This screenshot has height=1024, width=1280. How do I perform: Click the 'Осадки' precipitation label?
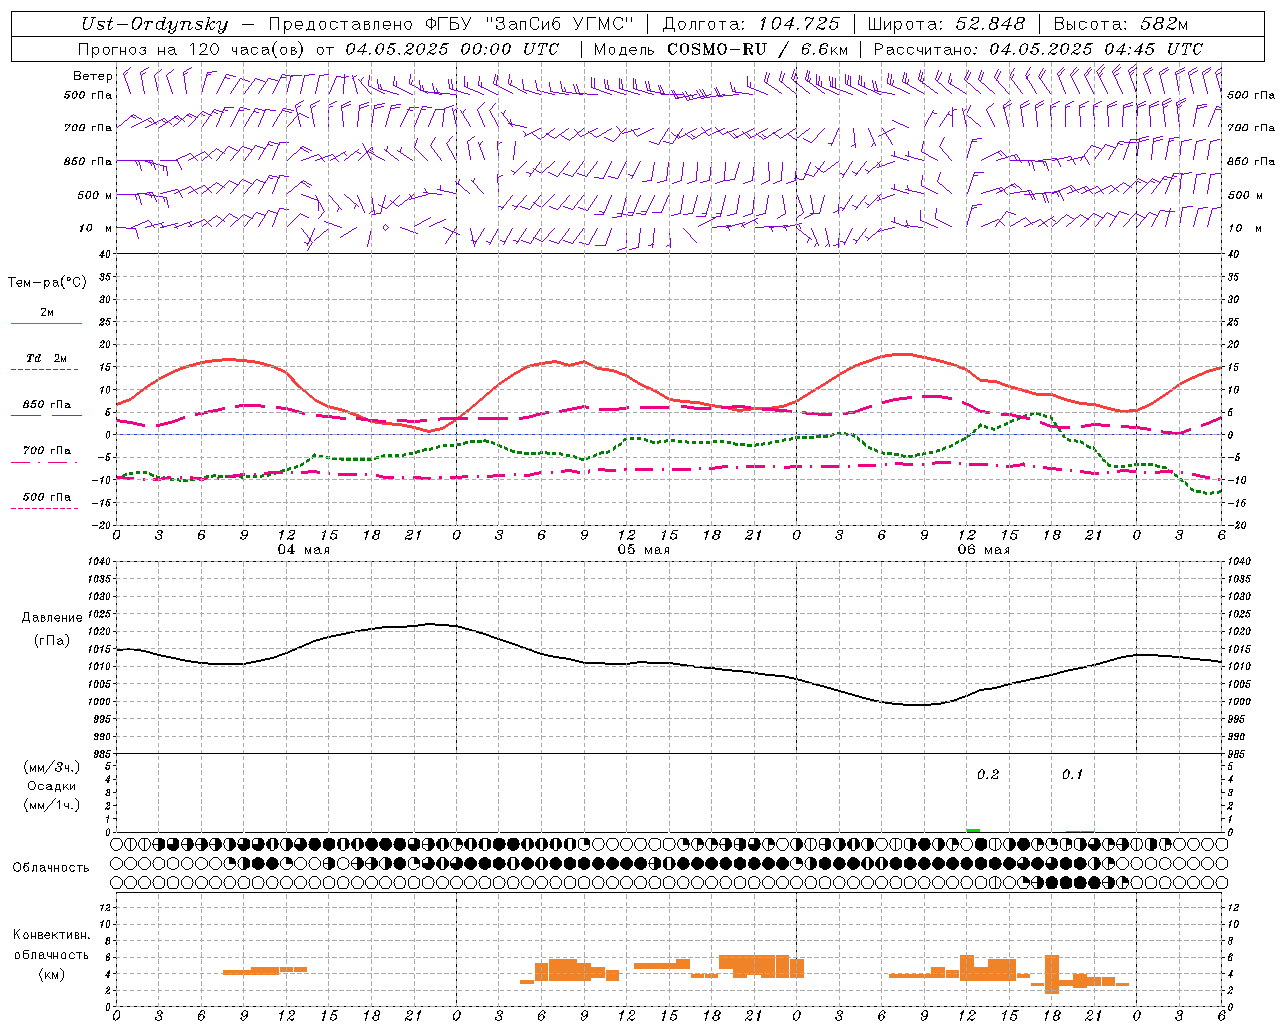click(51, 786)
